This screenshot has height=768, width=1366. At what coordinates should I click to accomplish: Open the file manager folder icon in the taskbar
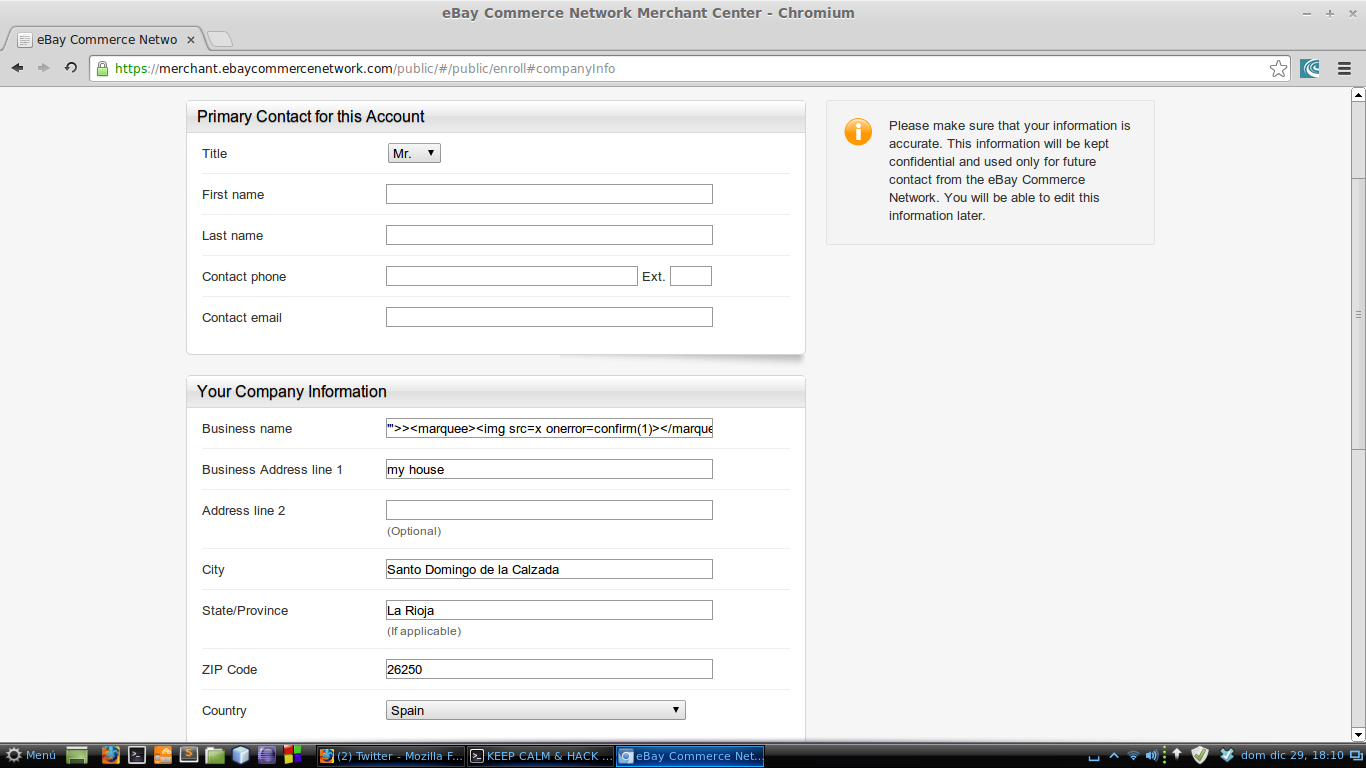[x=214, y=755]
